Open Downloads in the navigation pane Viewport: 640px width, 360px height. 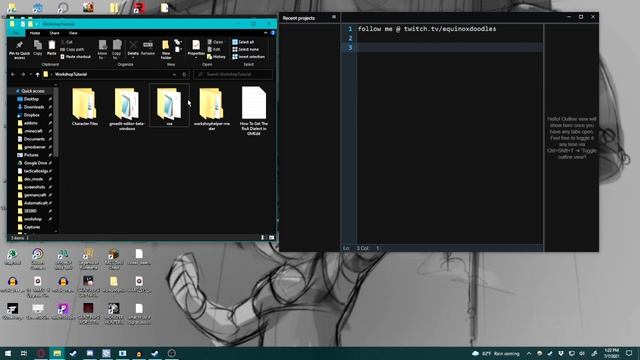pos(33,107)
